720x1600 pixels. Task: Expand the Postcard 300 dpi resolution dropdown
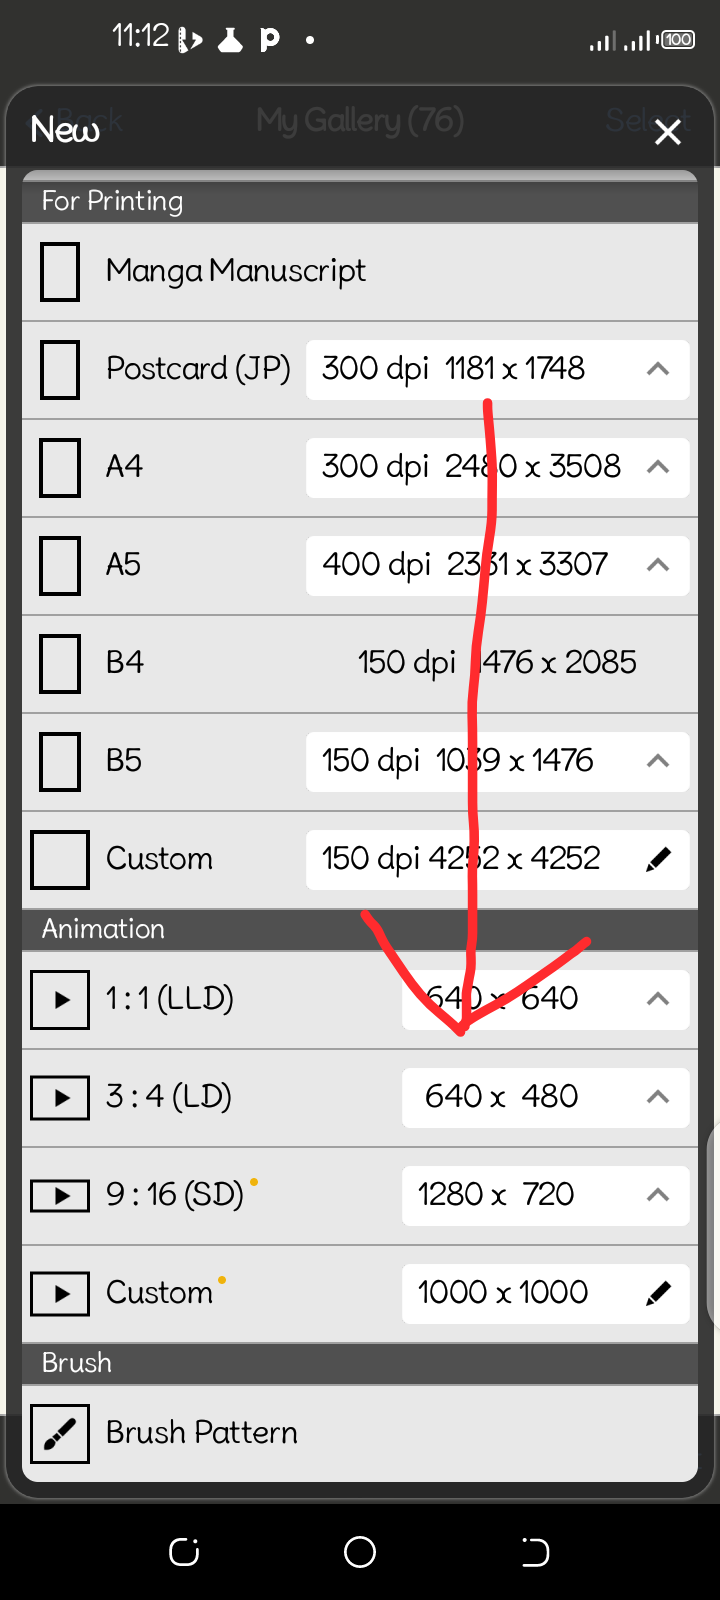(x=657, y=369)
